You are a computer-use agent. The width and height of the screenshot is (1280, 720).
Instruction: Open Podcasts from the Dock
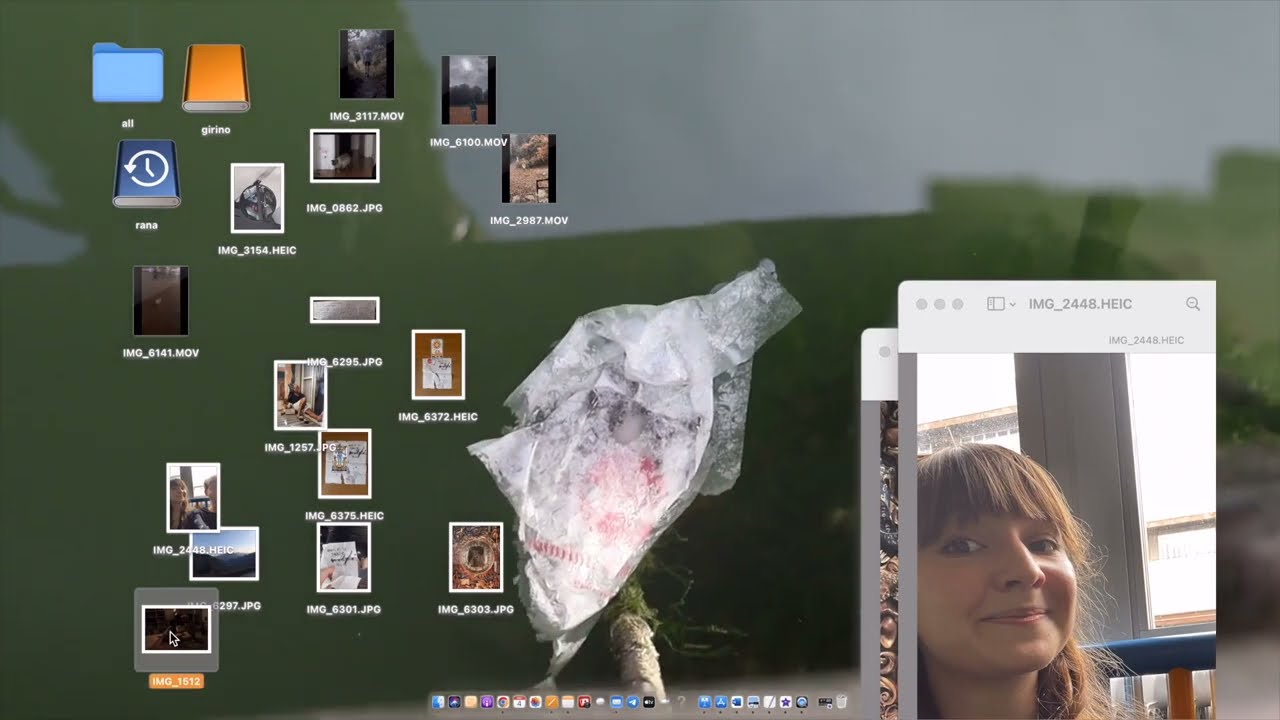coord(487,702)
